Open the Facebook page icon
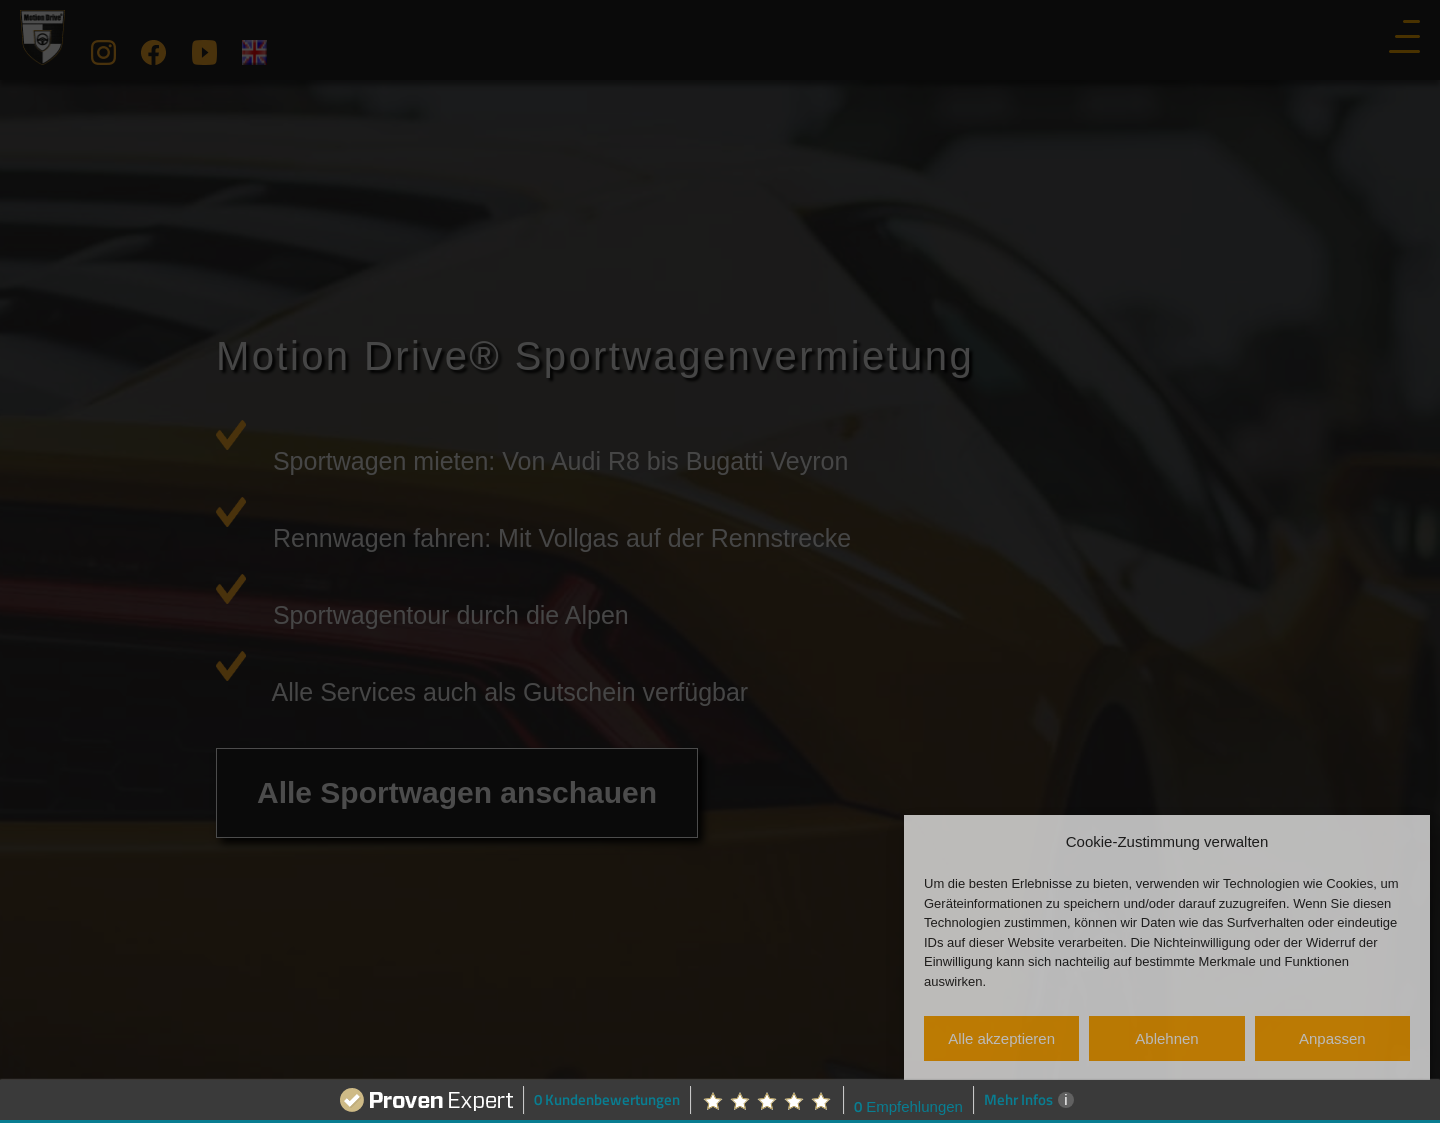1440x1123 pixels. pos(153,52)
